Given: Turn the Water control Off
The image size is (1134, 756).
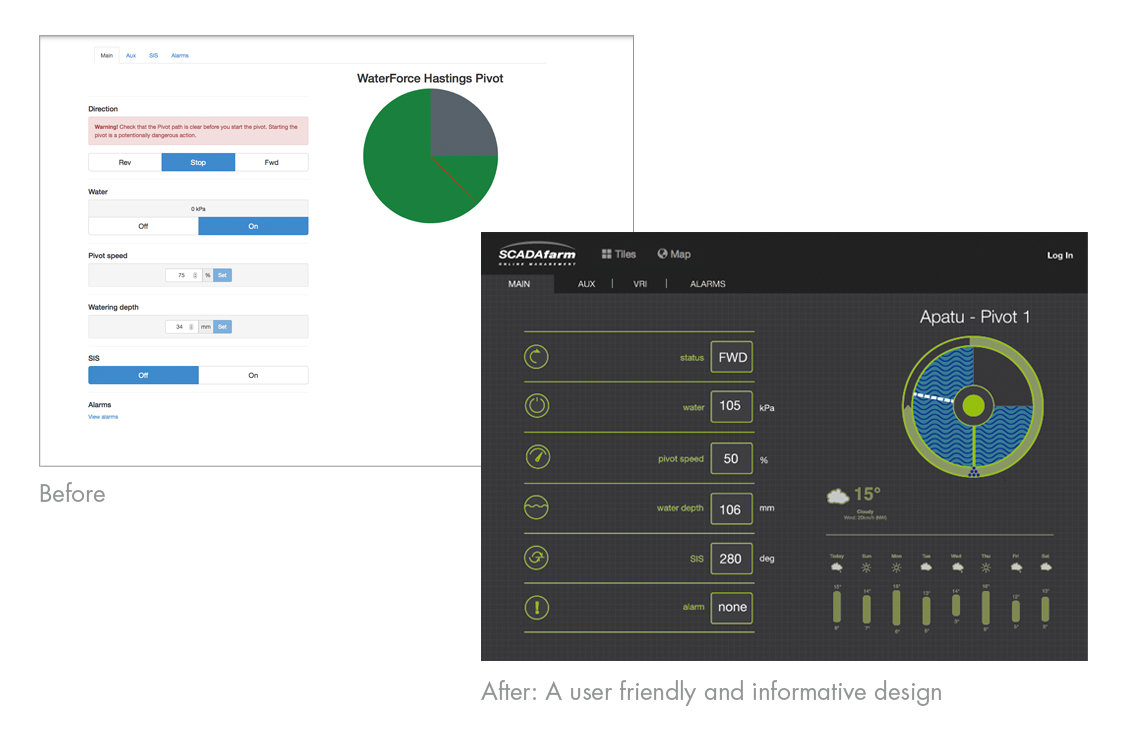Looking at the screenshot, I should pyautogui.click(x=143, y=226).
